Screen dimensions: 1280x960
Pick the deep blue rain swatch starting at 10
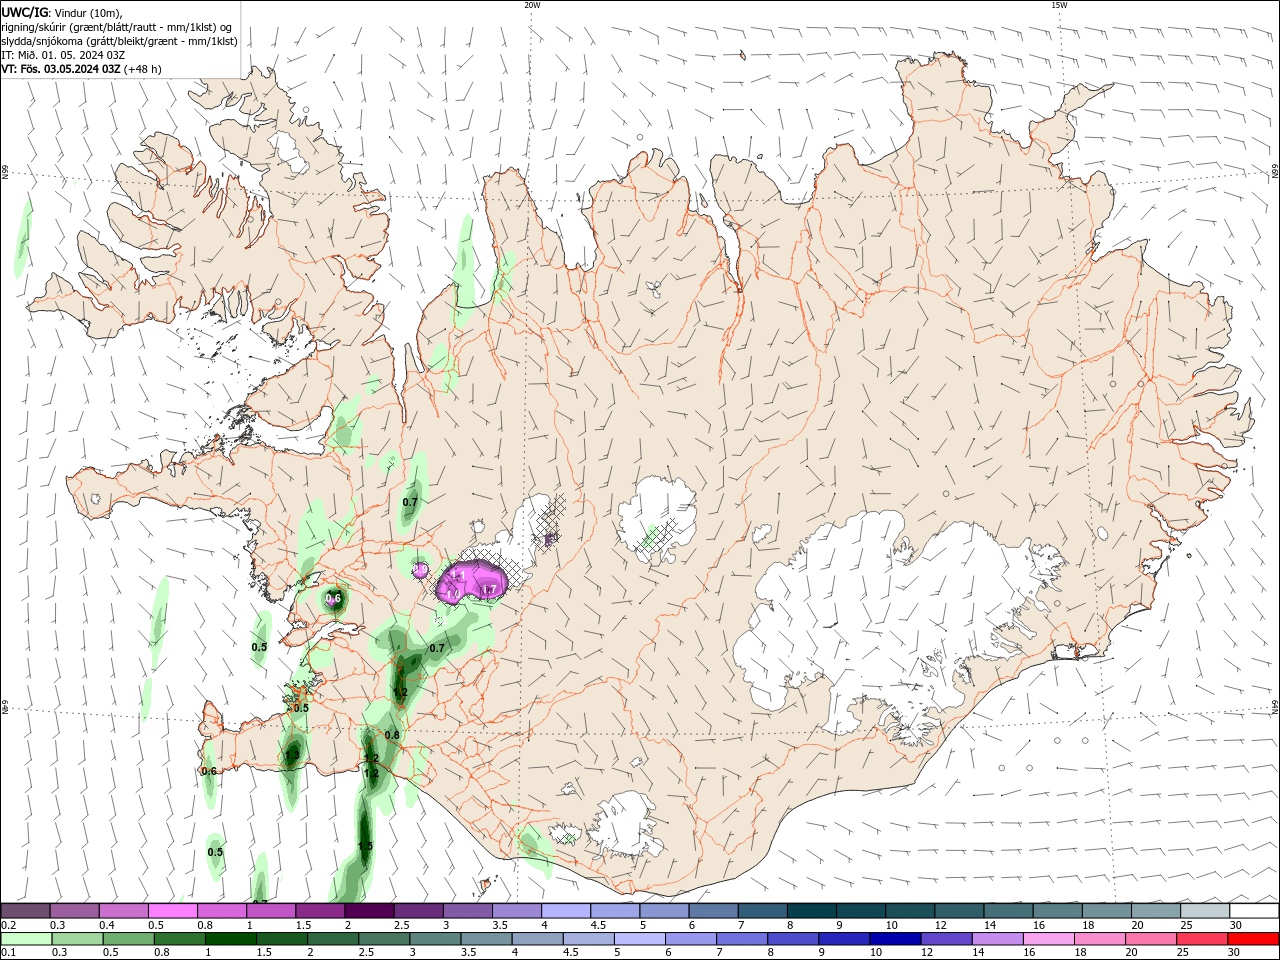pos(895,939)
